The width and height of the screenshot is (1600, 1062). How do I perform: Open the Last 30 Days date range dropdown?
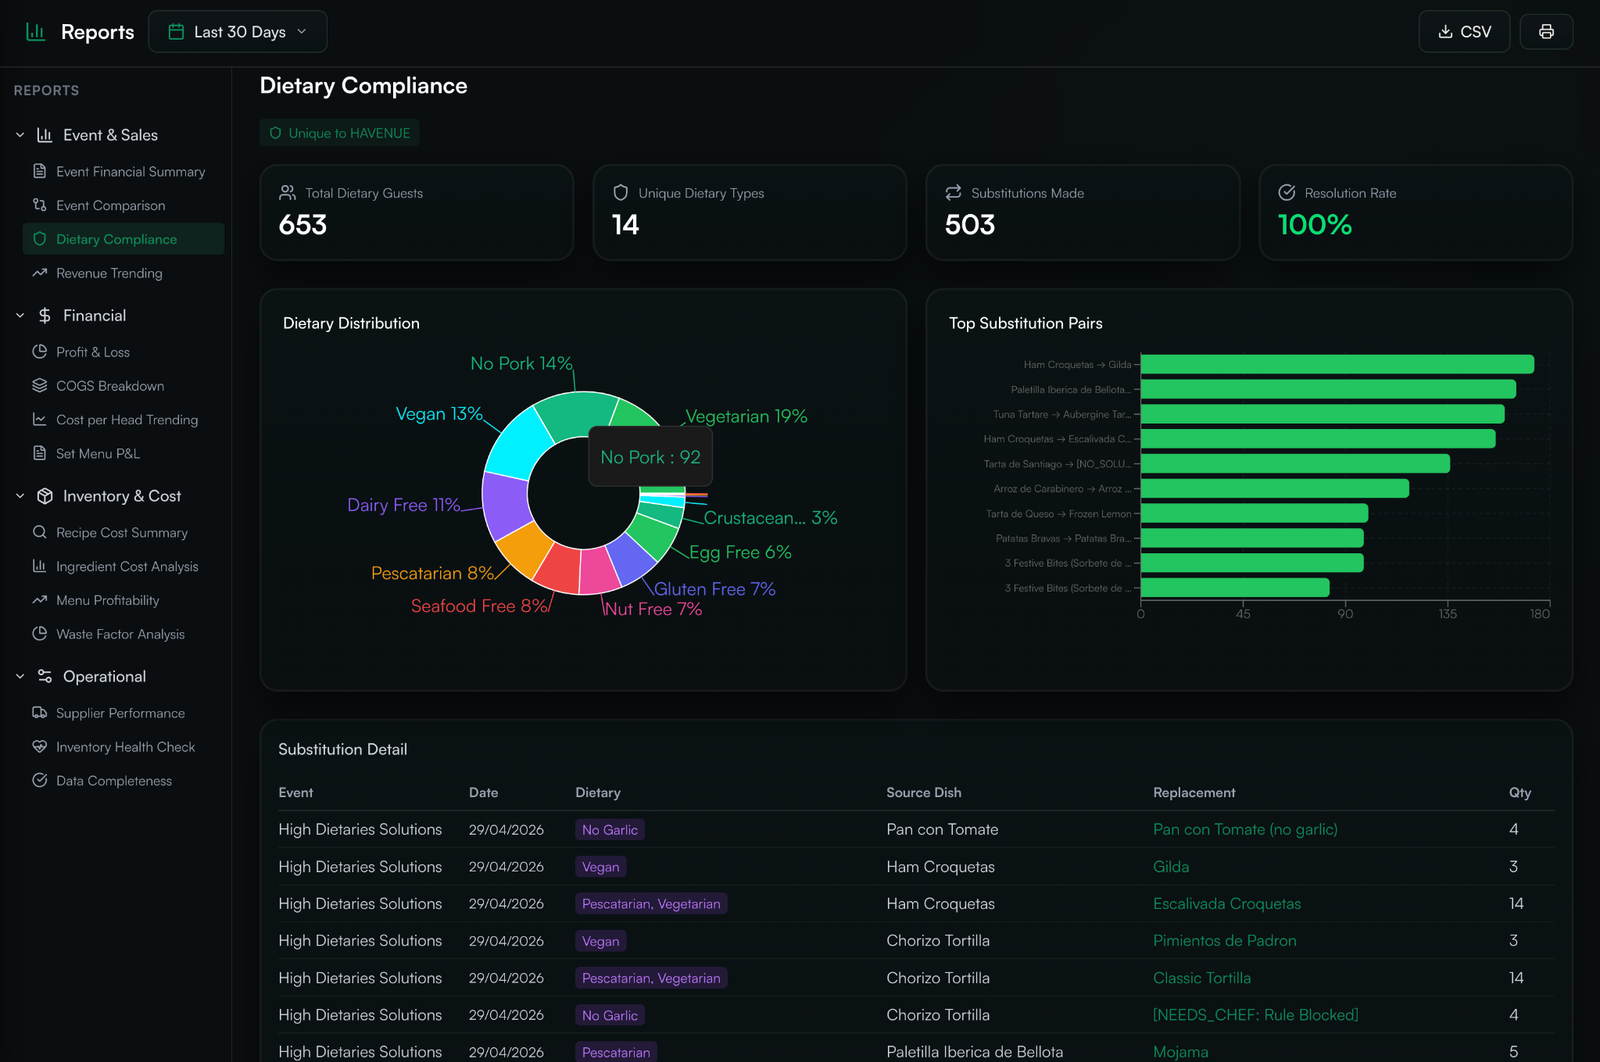coord(238,32)
